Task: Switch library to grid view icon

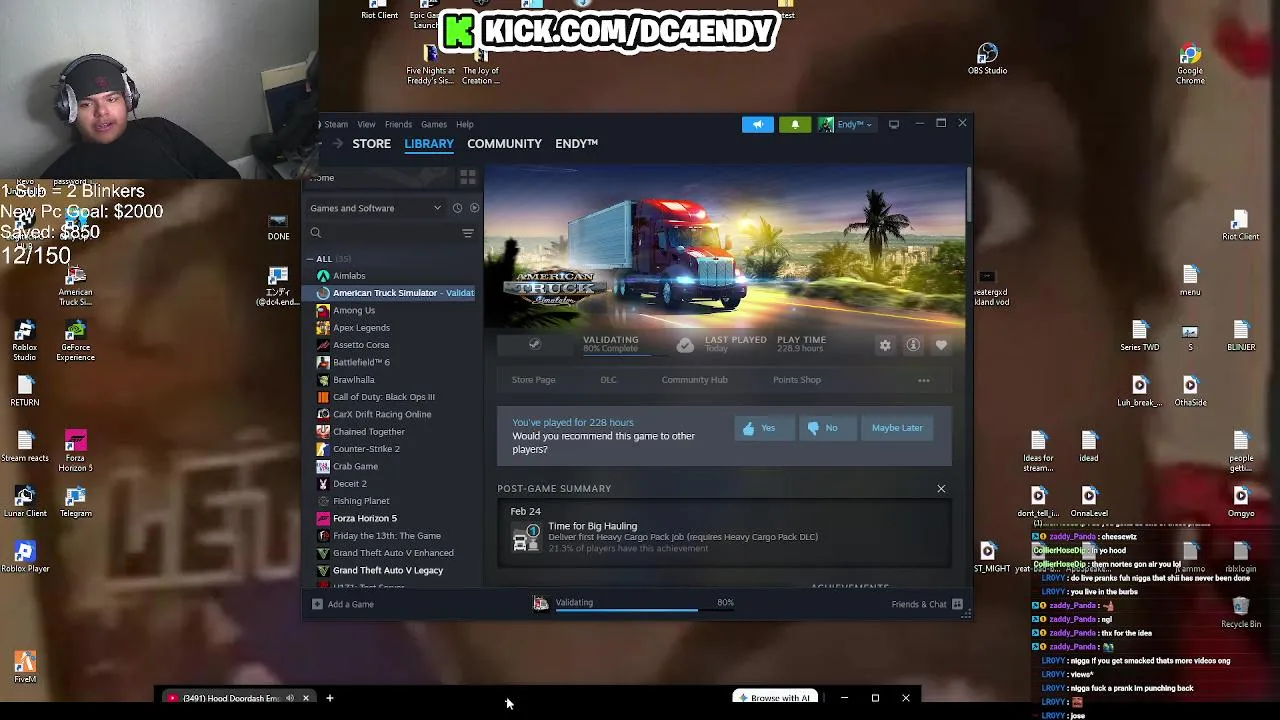Action: [467, 178]
